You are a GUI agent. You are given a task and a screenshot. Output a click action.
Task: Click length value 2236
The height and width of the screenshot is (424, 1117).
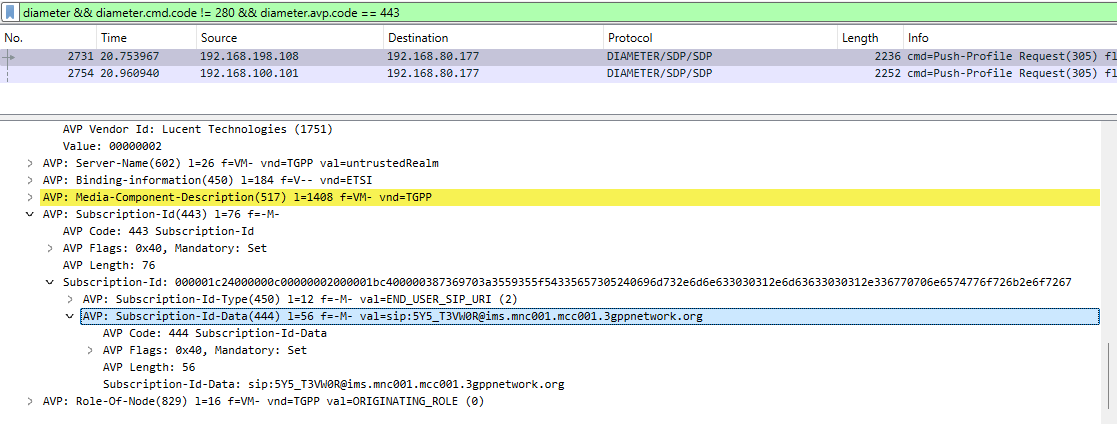[886, 56]
